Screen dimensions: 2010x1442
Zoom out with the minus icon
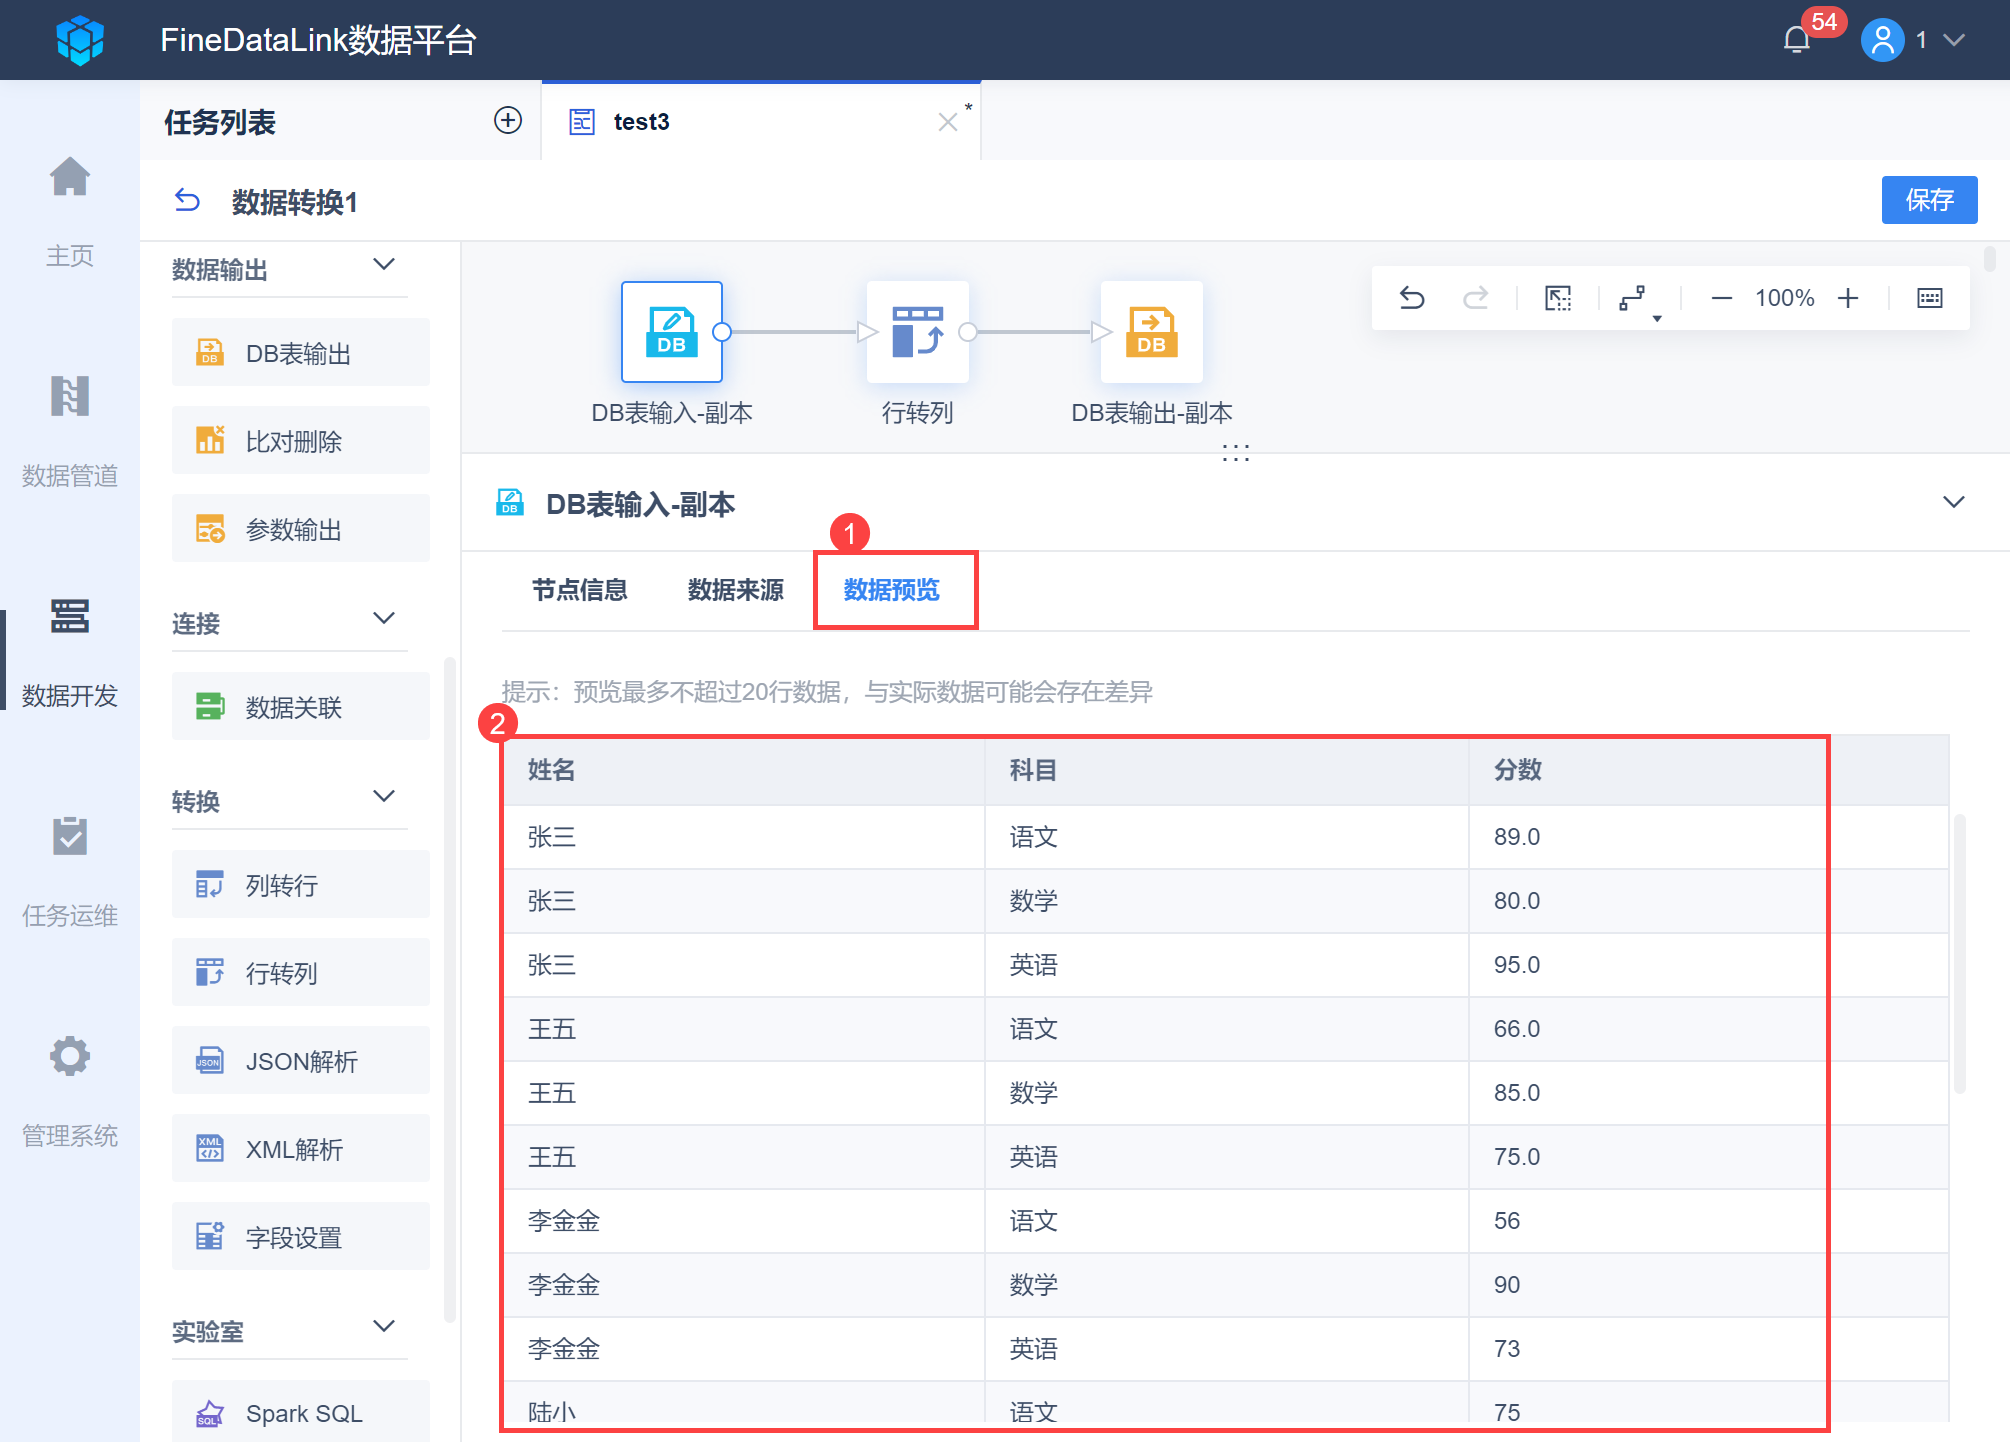(x=1721, y=298)
